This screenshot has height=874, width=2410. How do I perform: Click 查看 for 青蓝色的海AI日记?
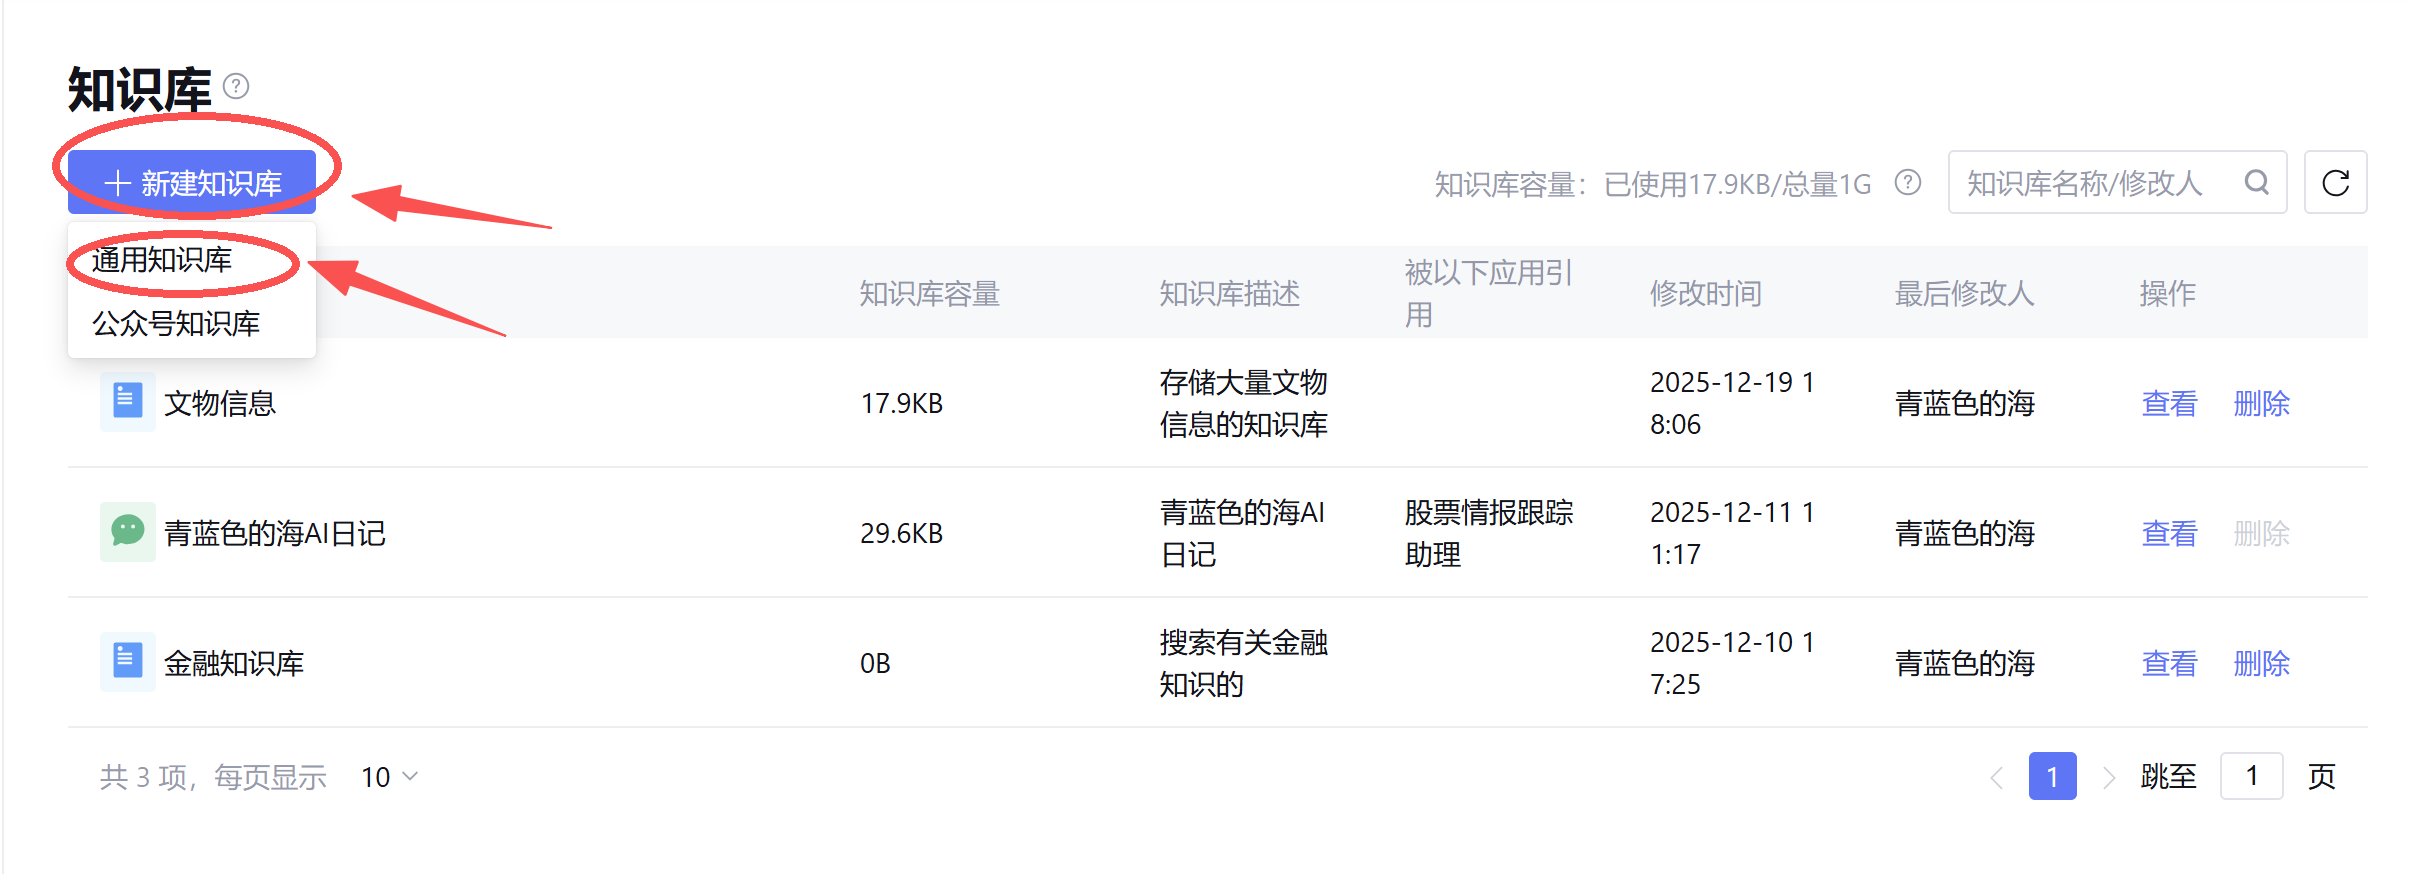click(x=2169, y=533)
